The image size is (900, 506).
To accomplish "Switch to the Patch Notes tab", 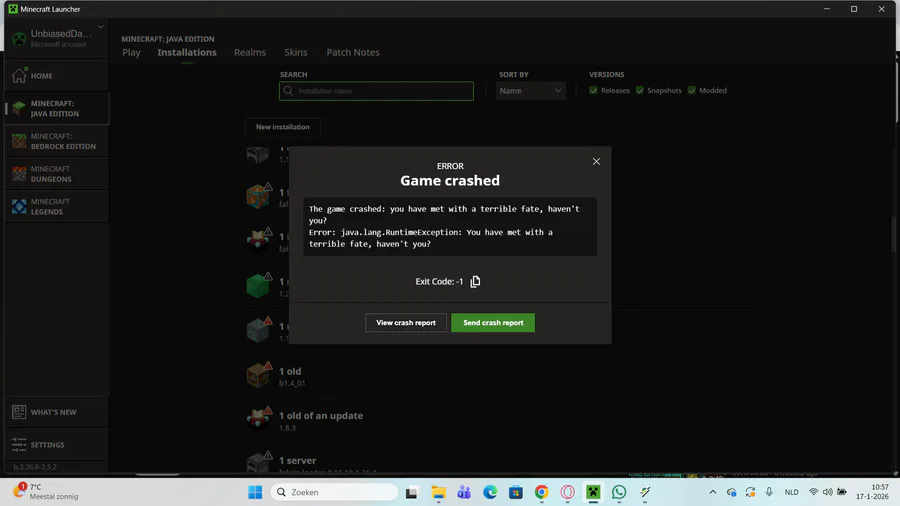I will pos(353,52).
